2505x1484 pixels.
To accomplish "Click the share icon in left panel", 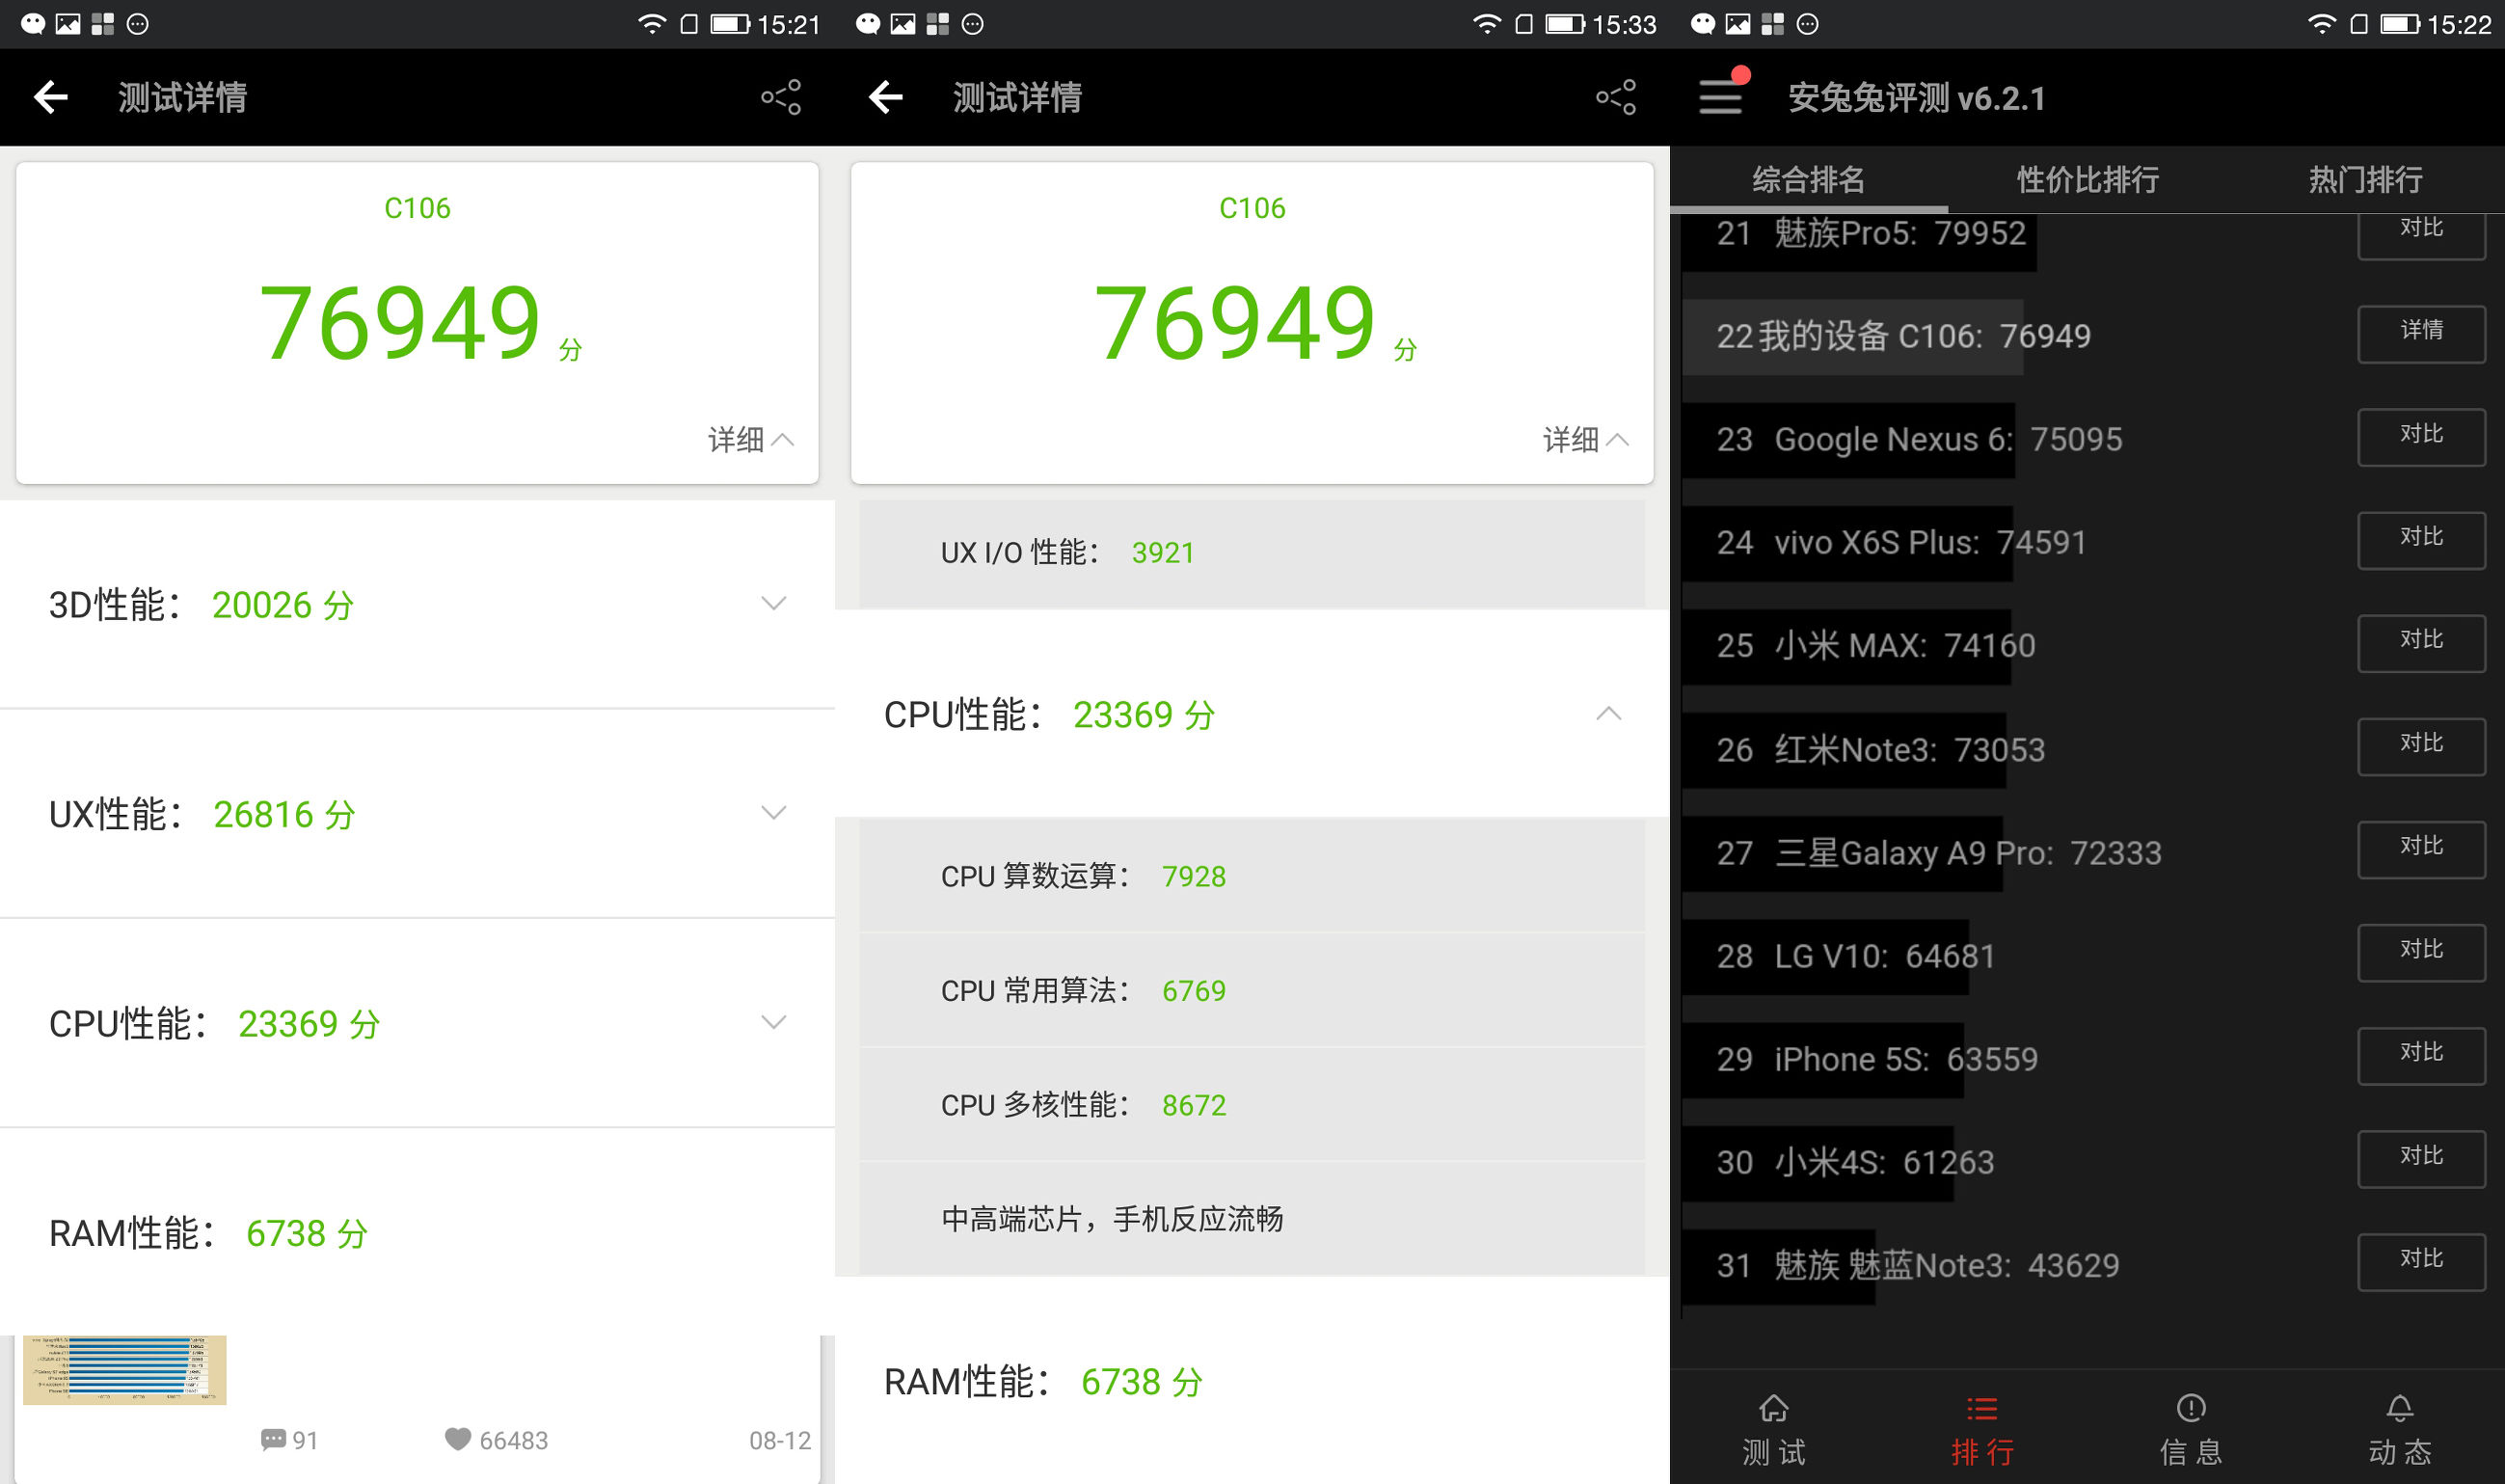I will click(x=783, y=97).
